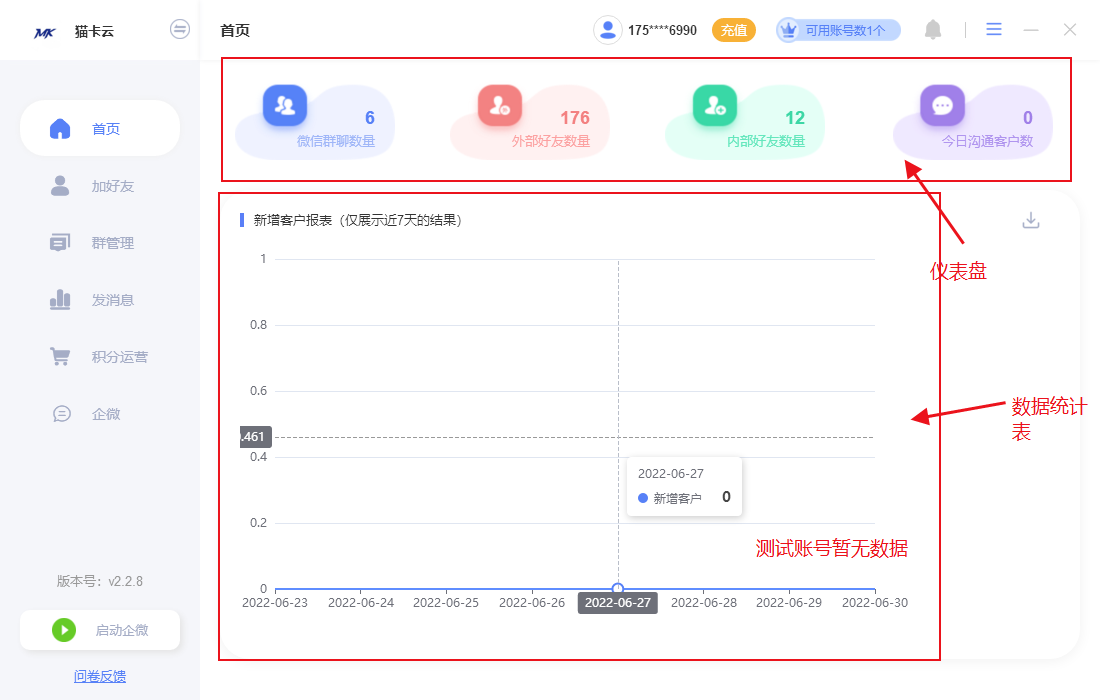1100x700 pixels.
Task: Open the 可用账号数1个 badge
Action: [839, 30]
